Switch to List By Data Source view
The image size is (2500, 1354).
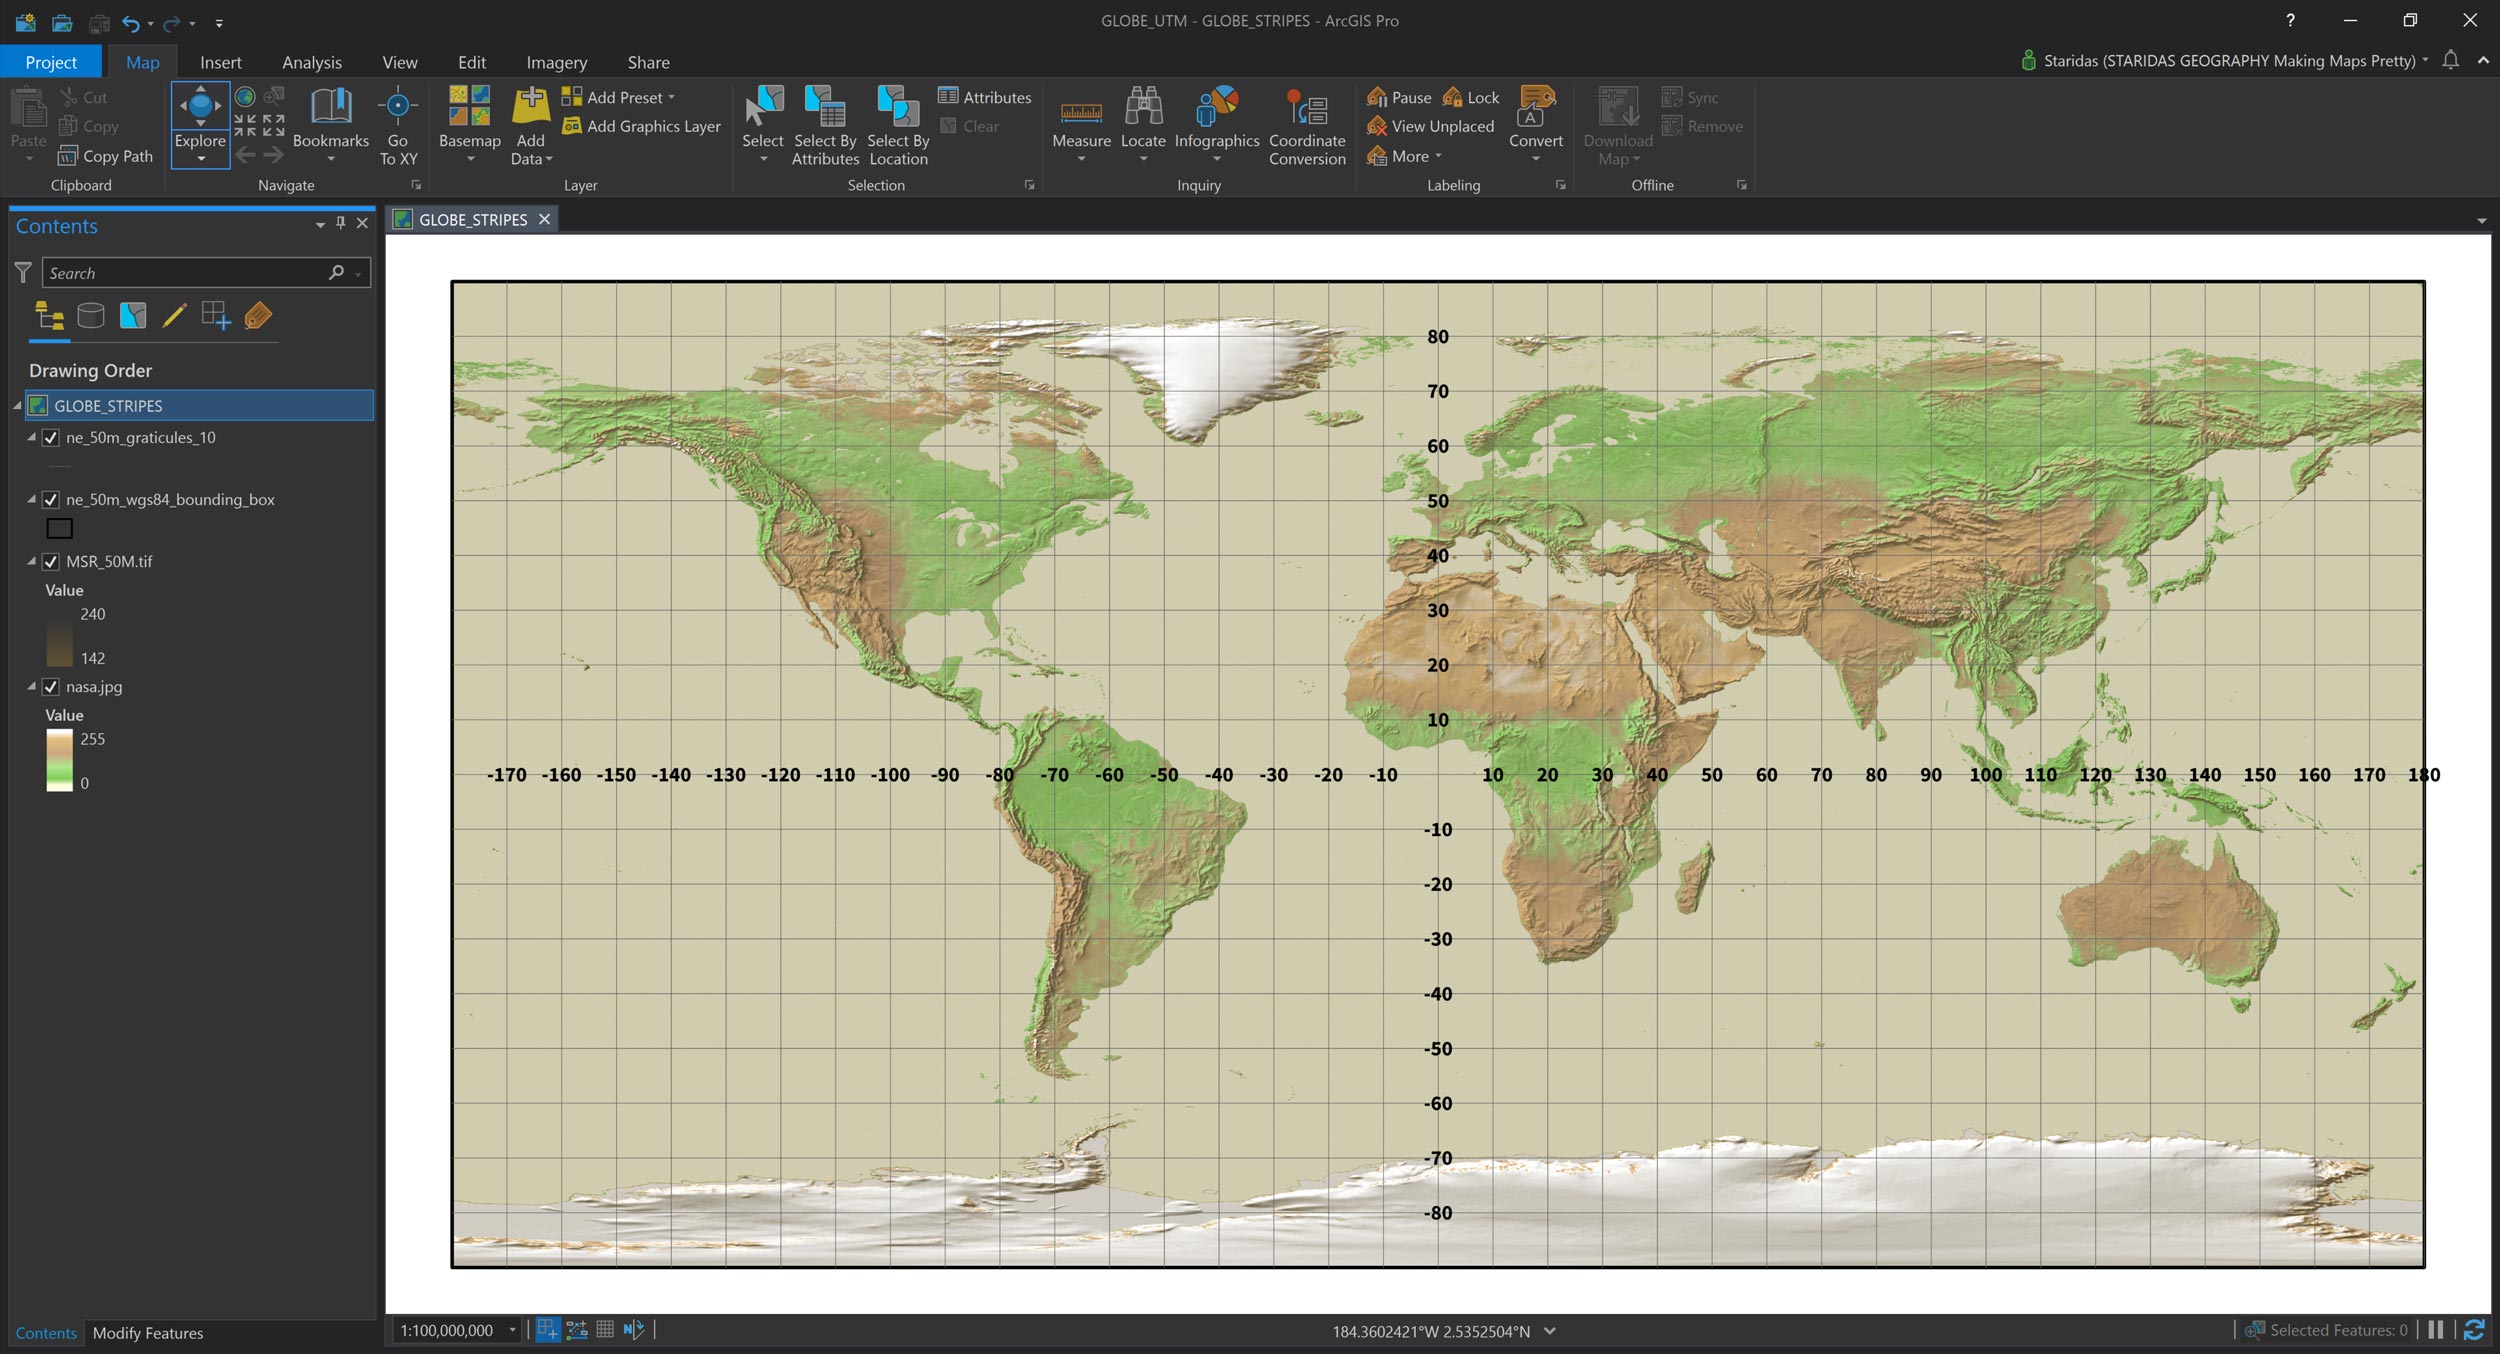(x=91, y=317)
